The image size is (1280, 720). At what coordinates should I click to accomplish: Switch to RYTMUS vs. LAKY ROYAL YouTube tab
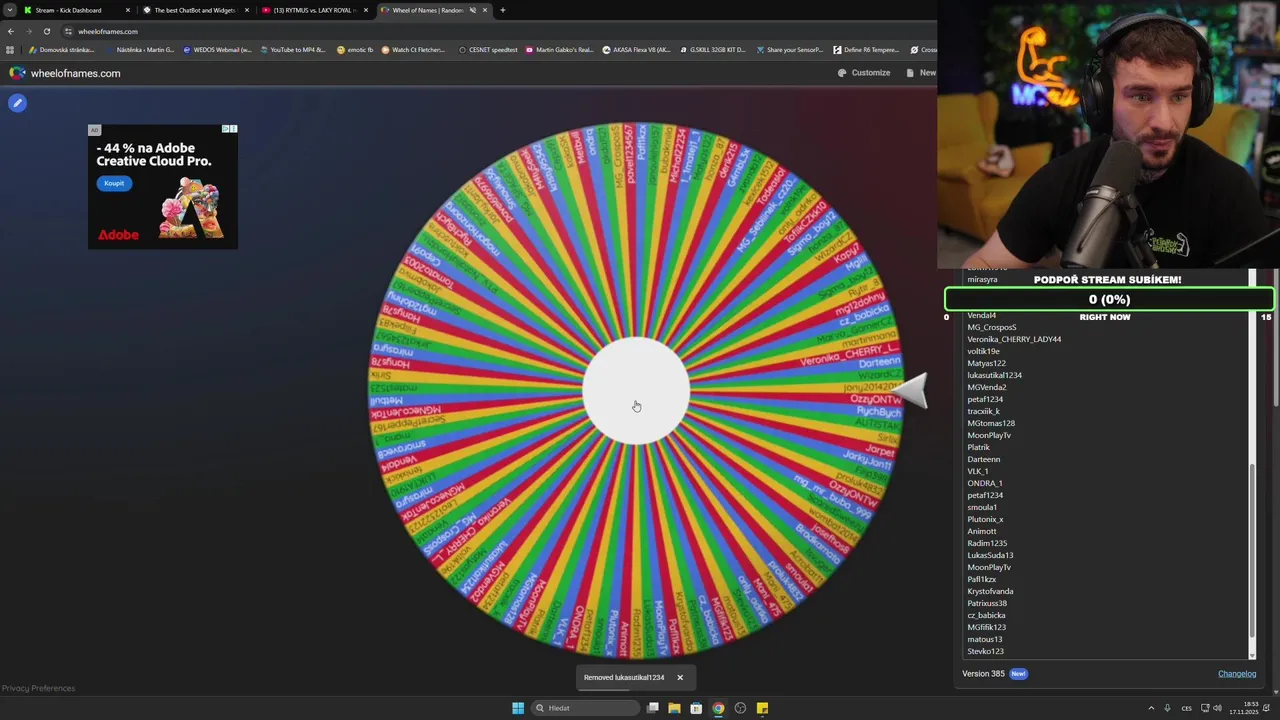313,10
